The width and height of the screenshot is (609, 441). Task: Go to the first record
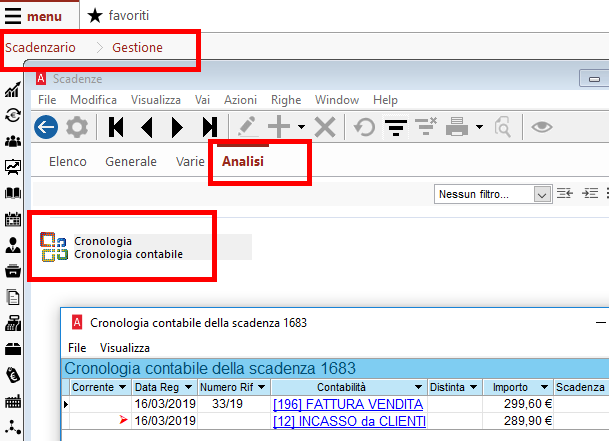tap(116, 127)
